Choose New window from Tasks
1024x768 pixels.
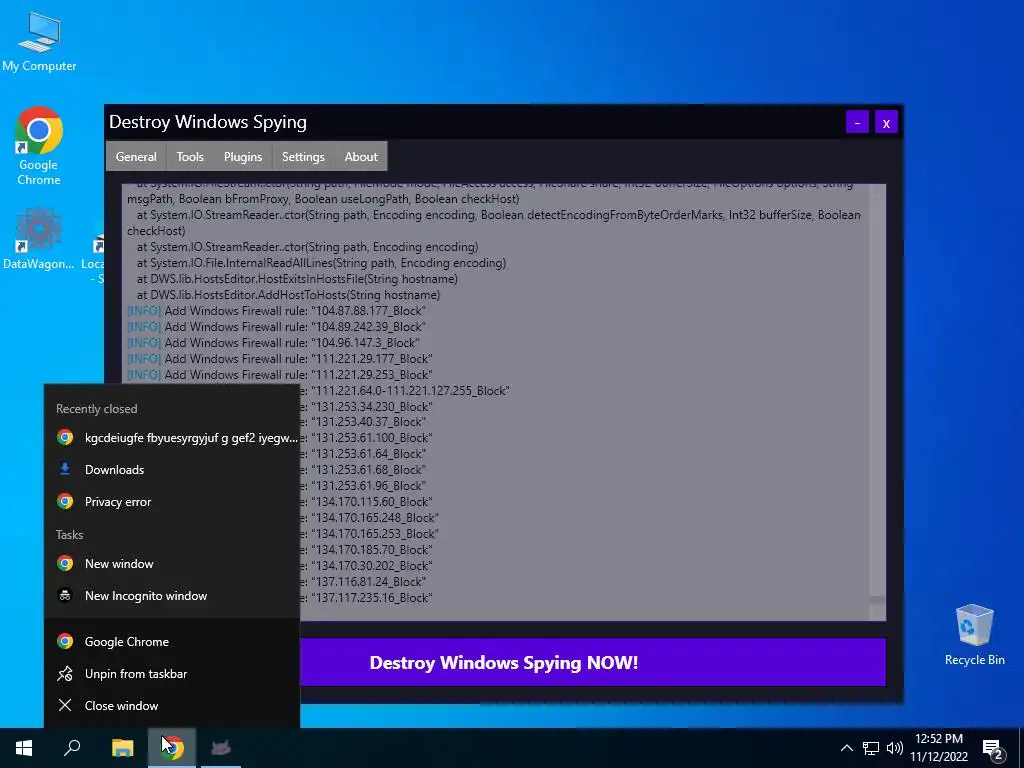[x=172, y=564]
